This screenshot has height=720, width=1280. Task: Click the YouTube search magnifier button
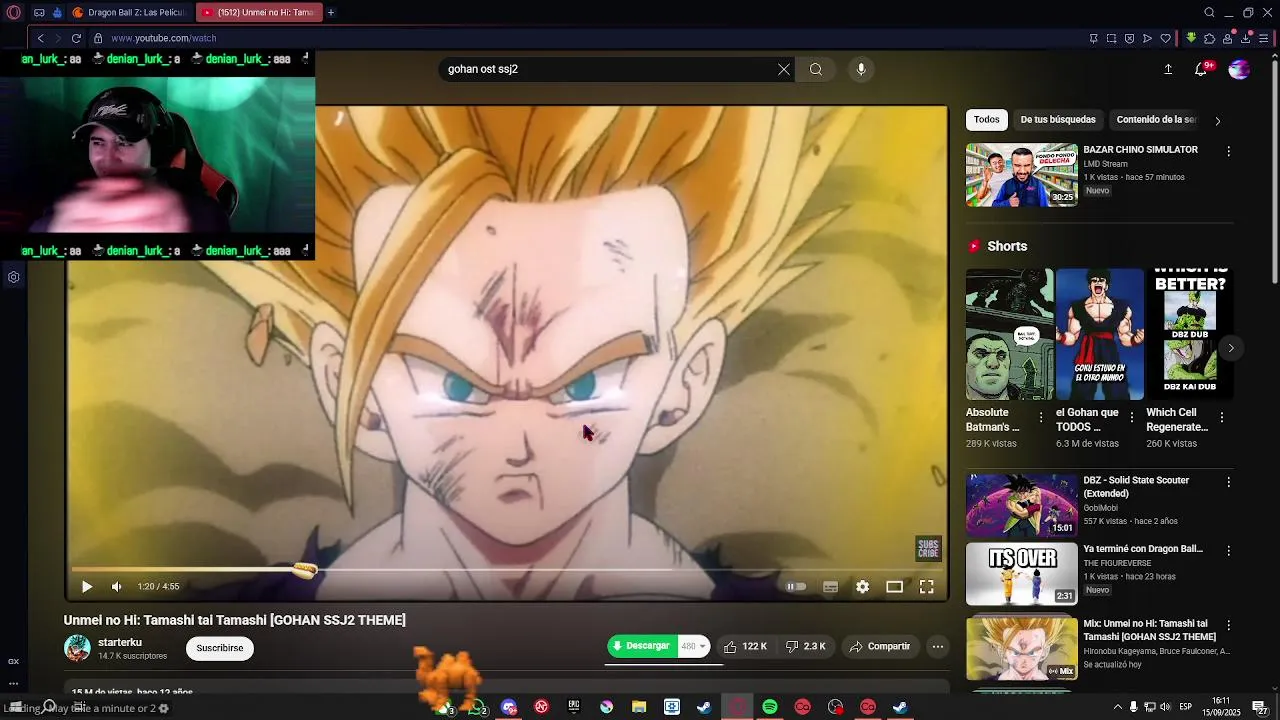coord(816,69)
